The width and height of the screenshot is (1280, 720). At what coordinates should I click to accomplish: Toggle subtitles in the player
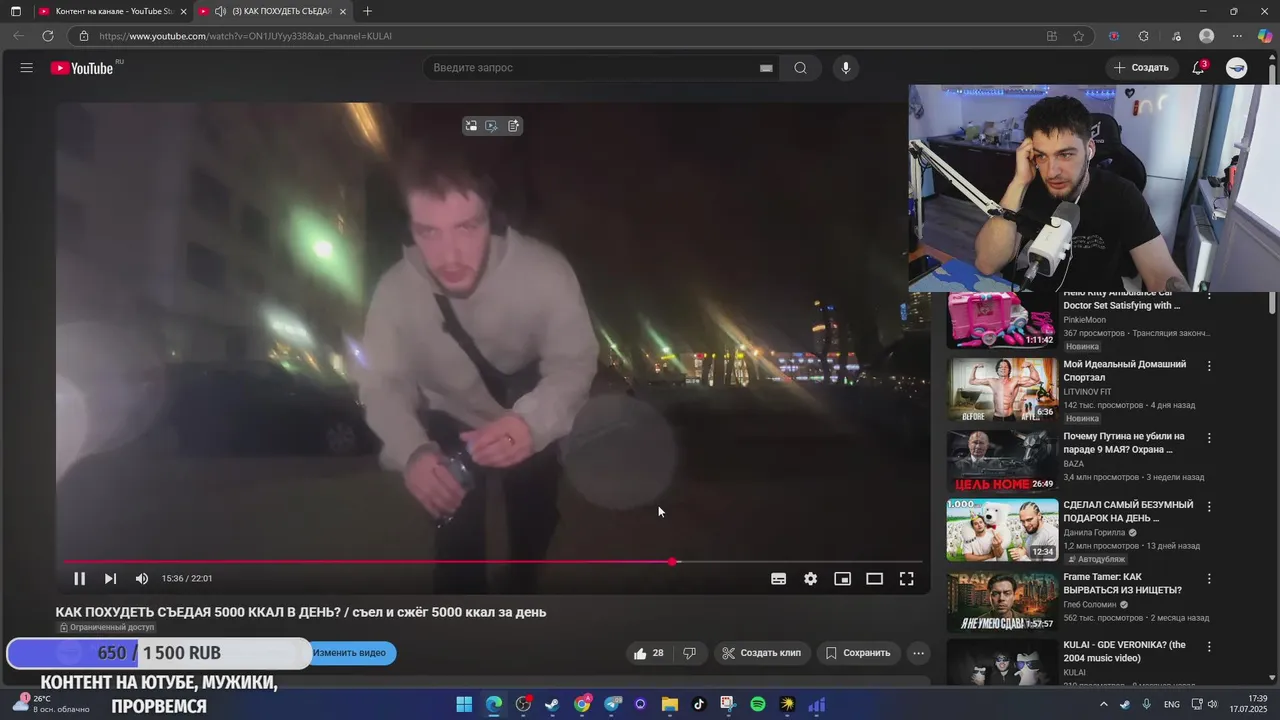point(778,578)
